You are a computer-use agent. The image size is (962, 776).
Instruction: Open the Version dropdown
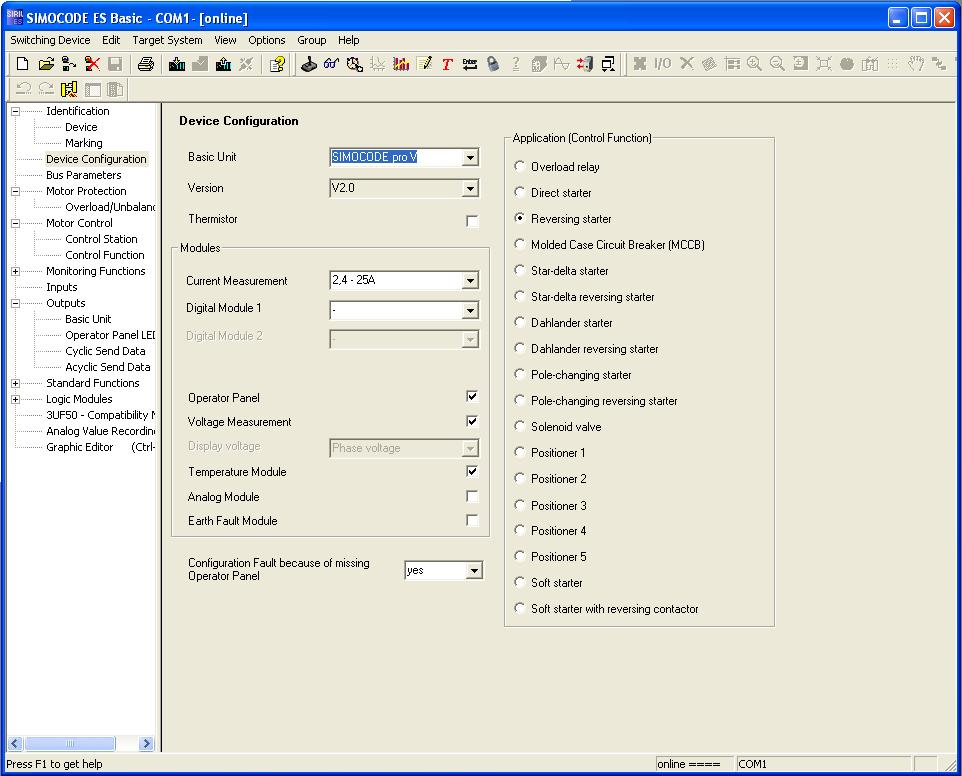coord(470,188)
